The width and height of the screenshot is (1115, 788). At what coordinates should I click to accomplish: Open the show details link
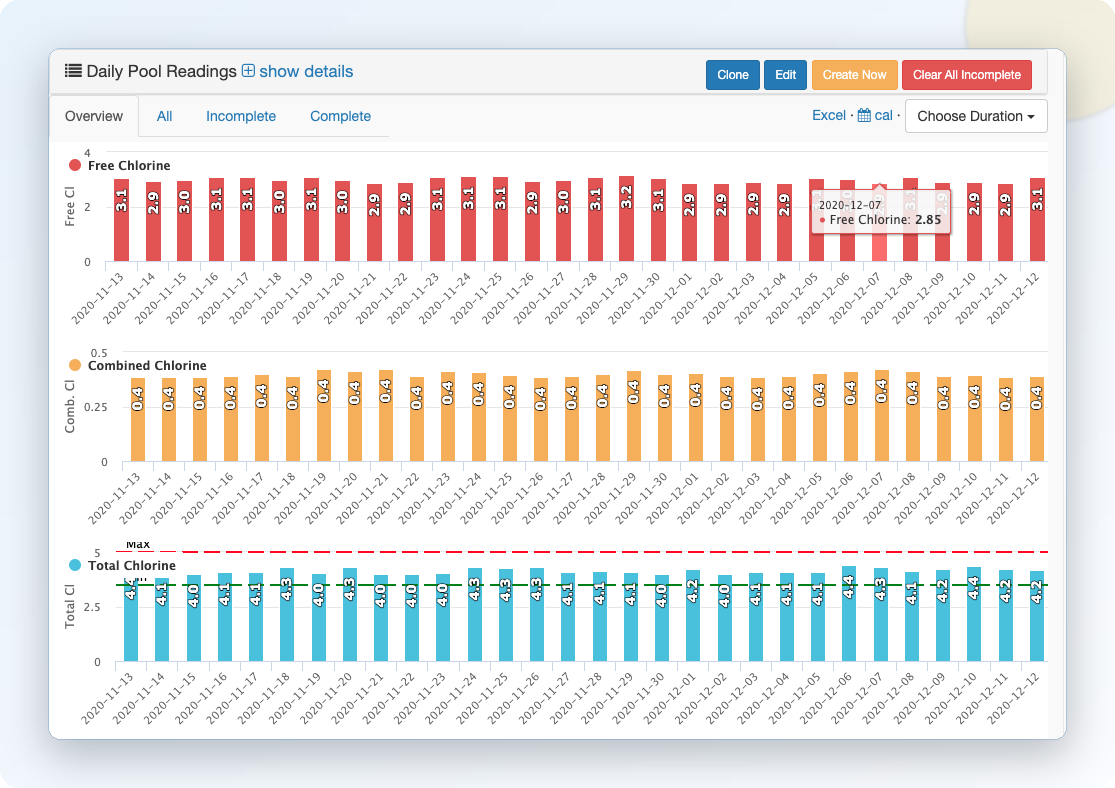306,71
